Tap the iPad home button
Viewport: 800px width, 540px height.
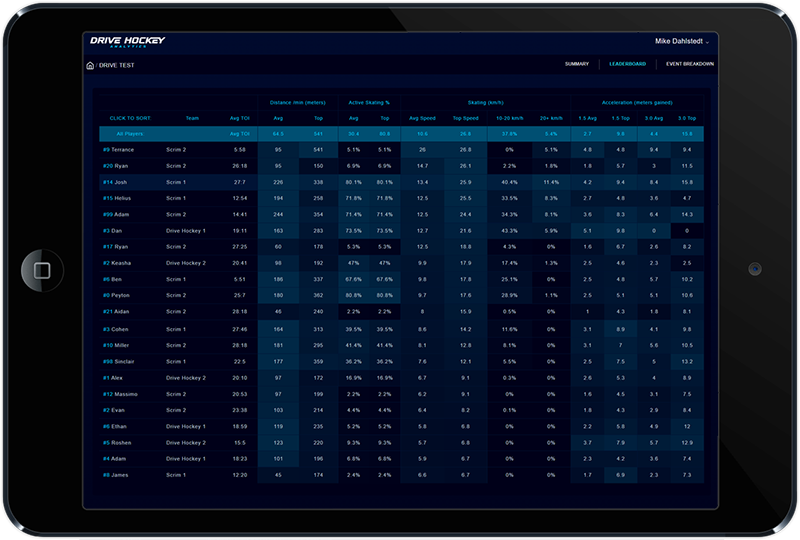(42, 270)
